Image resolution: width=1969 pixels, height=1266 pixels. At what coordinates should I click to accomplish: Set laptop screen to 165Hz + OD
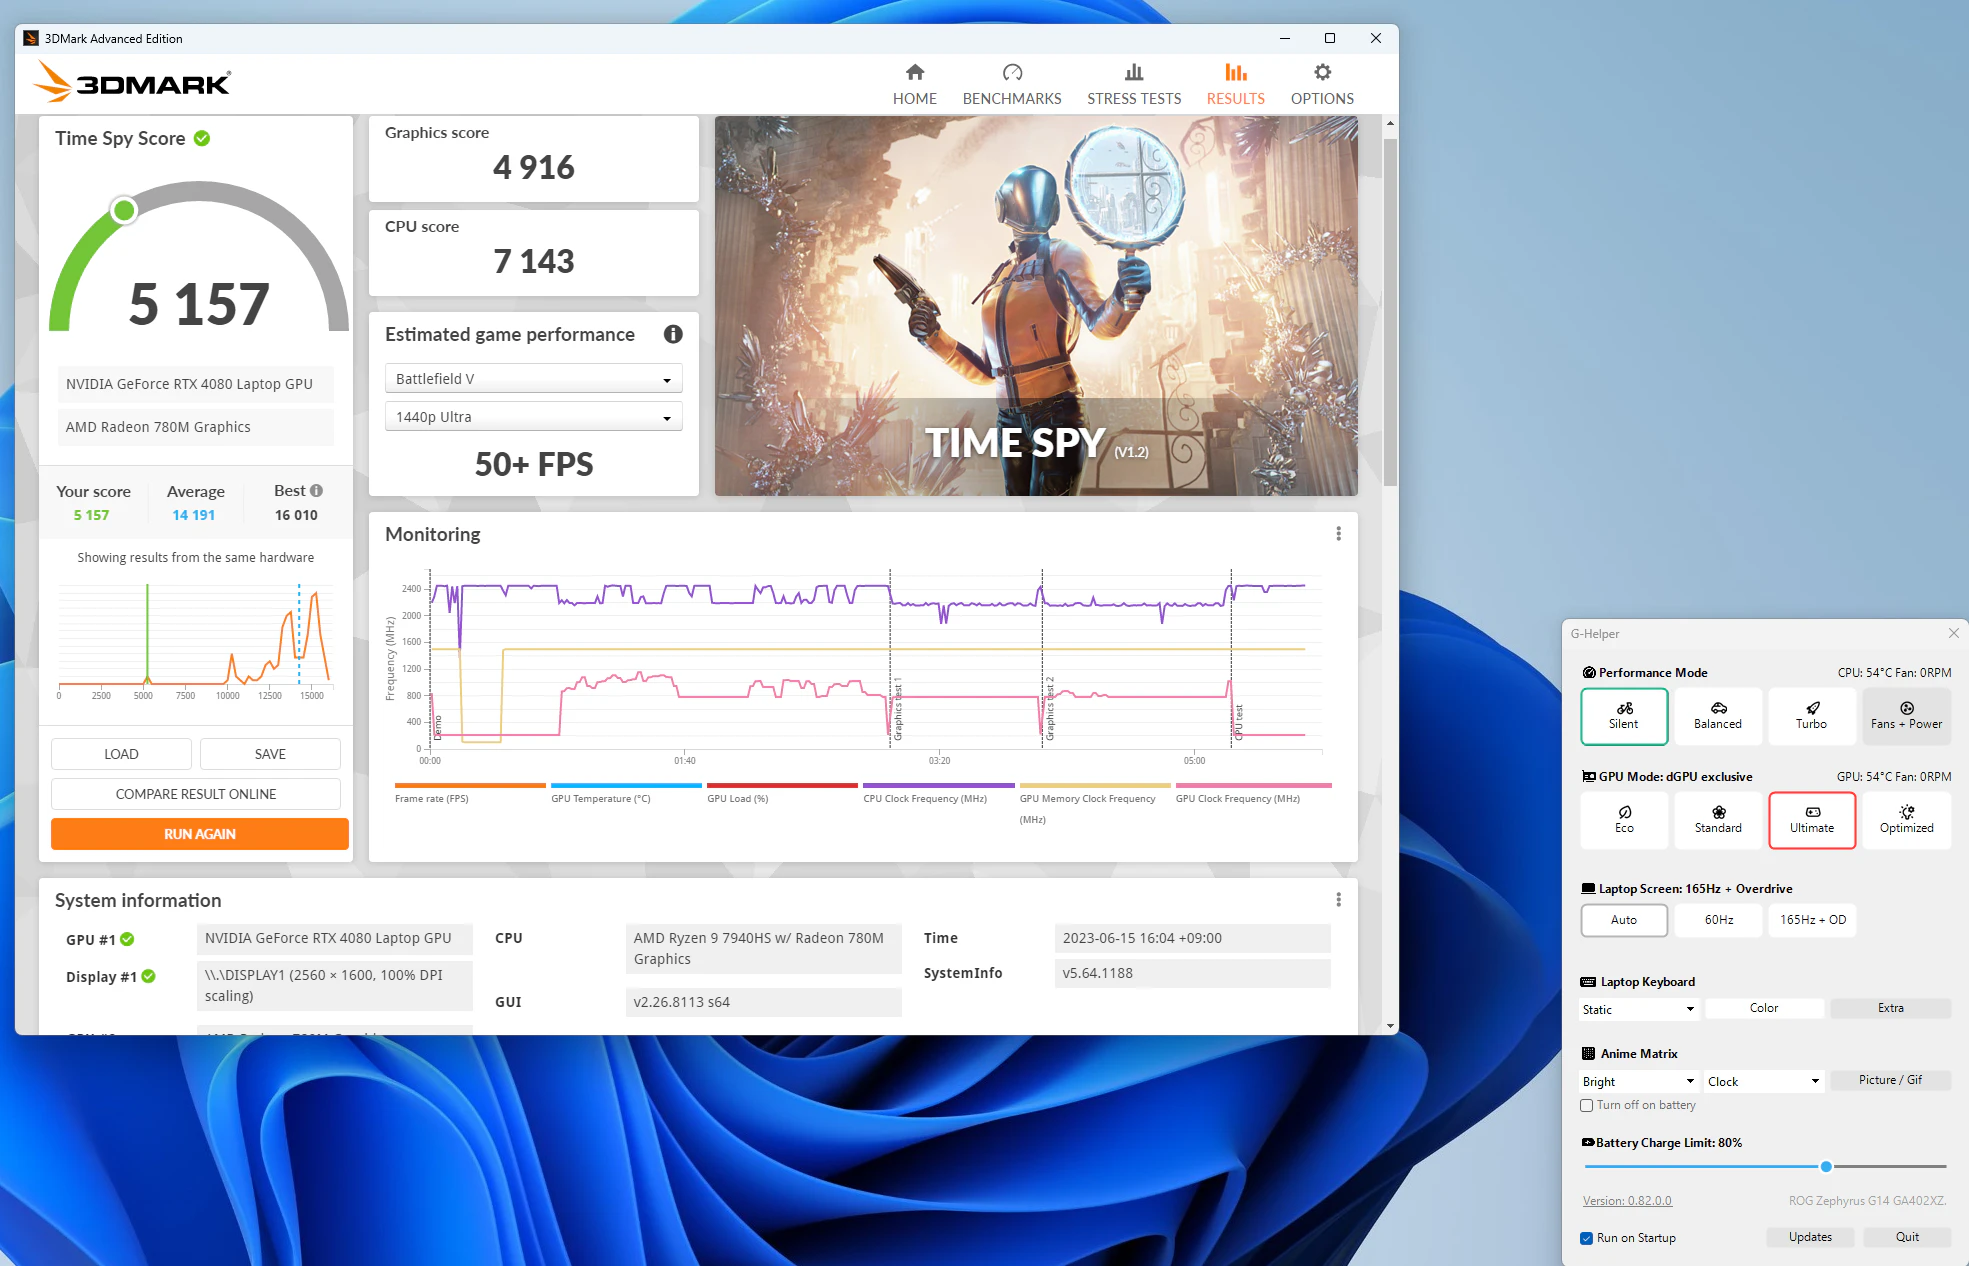(1812, 920)
